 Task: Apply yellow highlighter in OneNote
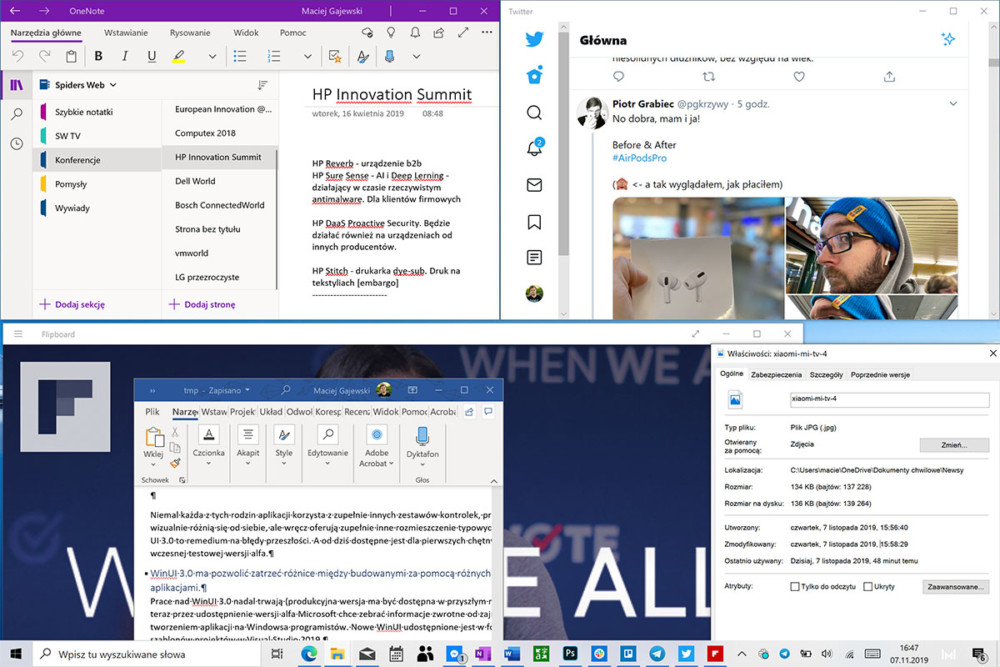(179, 56)
